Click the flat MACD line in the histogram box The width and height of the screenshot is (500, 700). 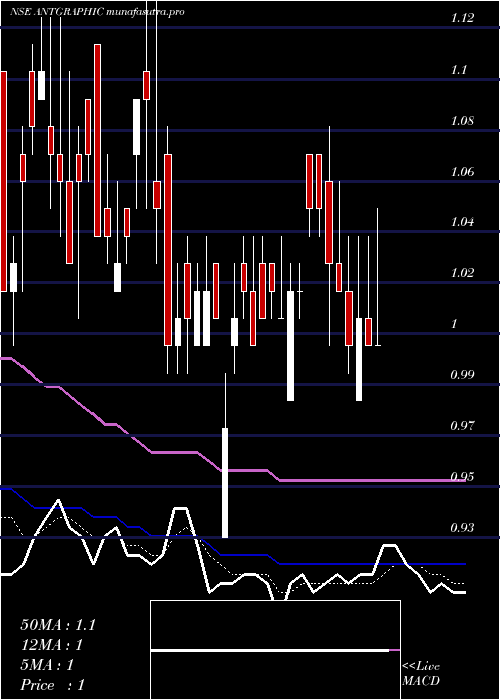pyautogui.click(x=275, y=650)
